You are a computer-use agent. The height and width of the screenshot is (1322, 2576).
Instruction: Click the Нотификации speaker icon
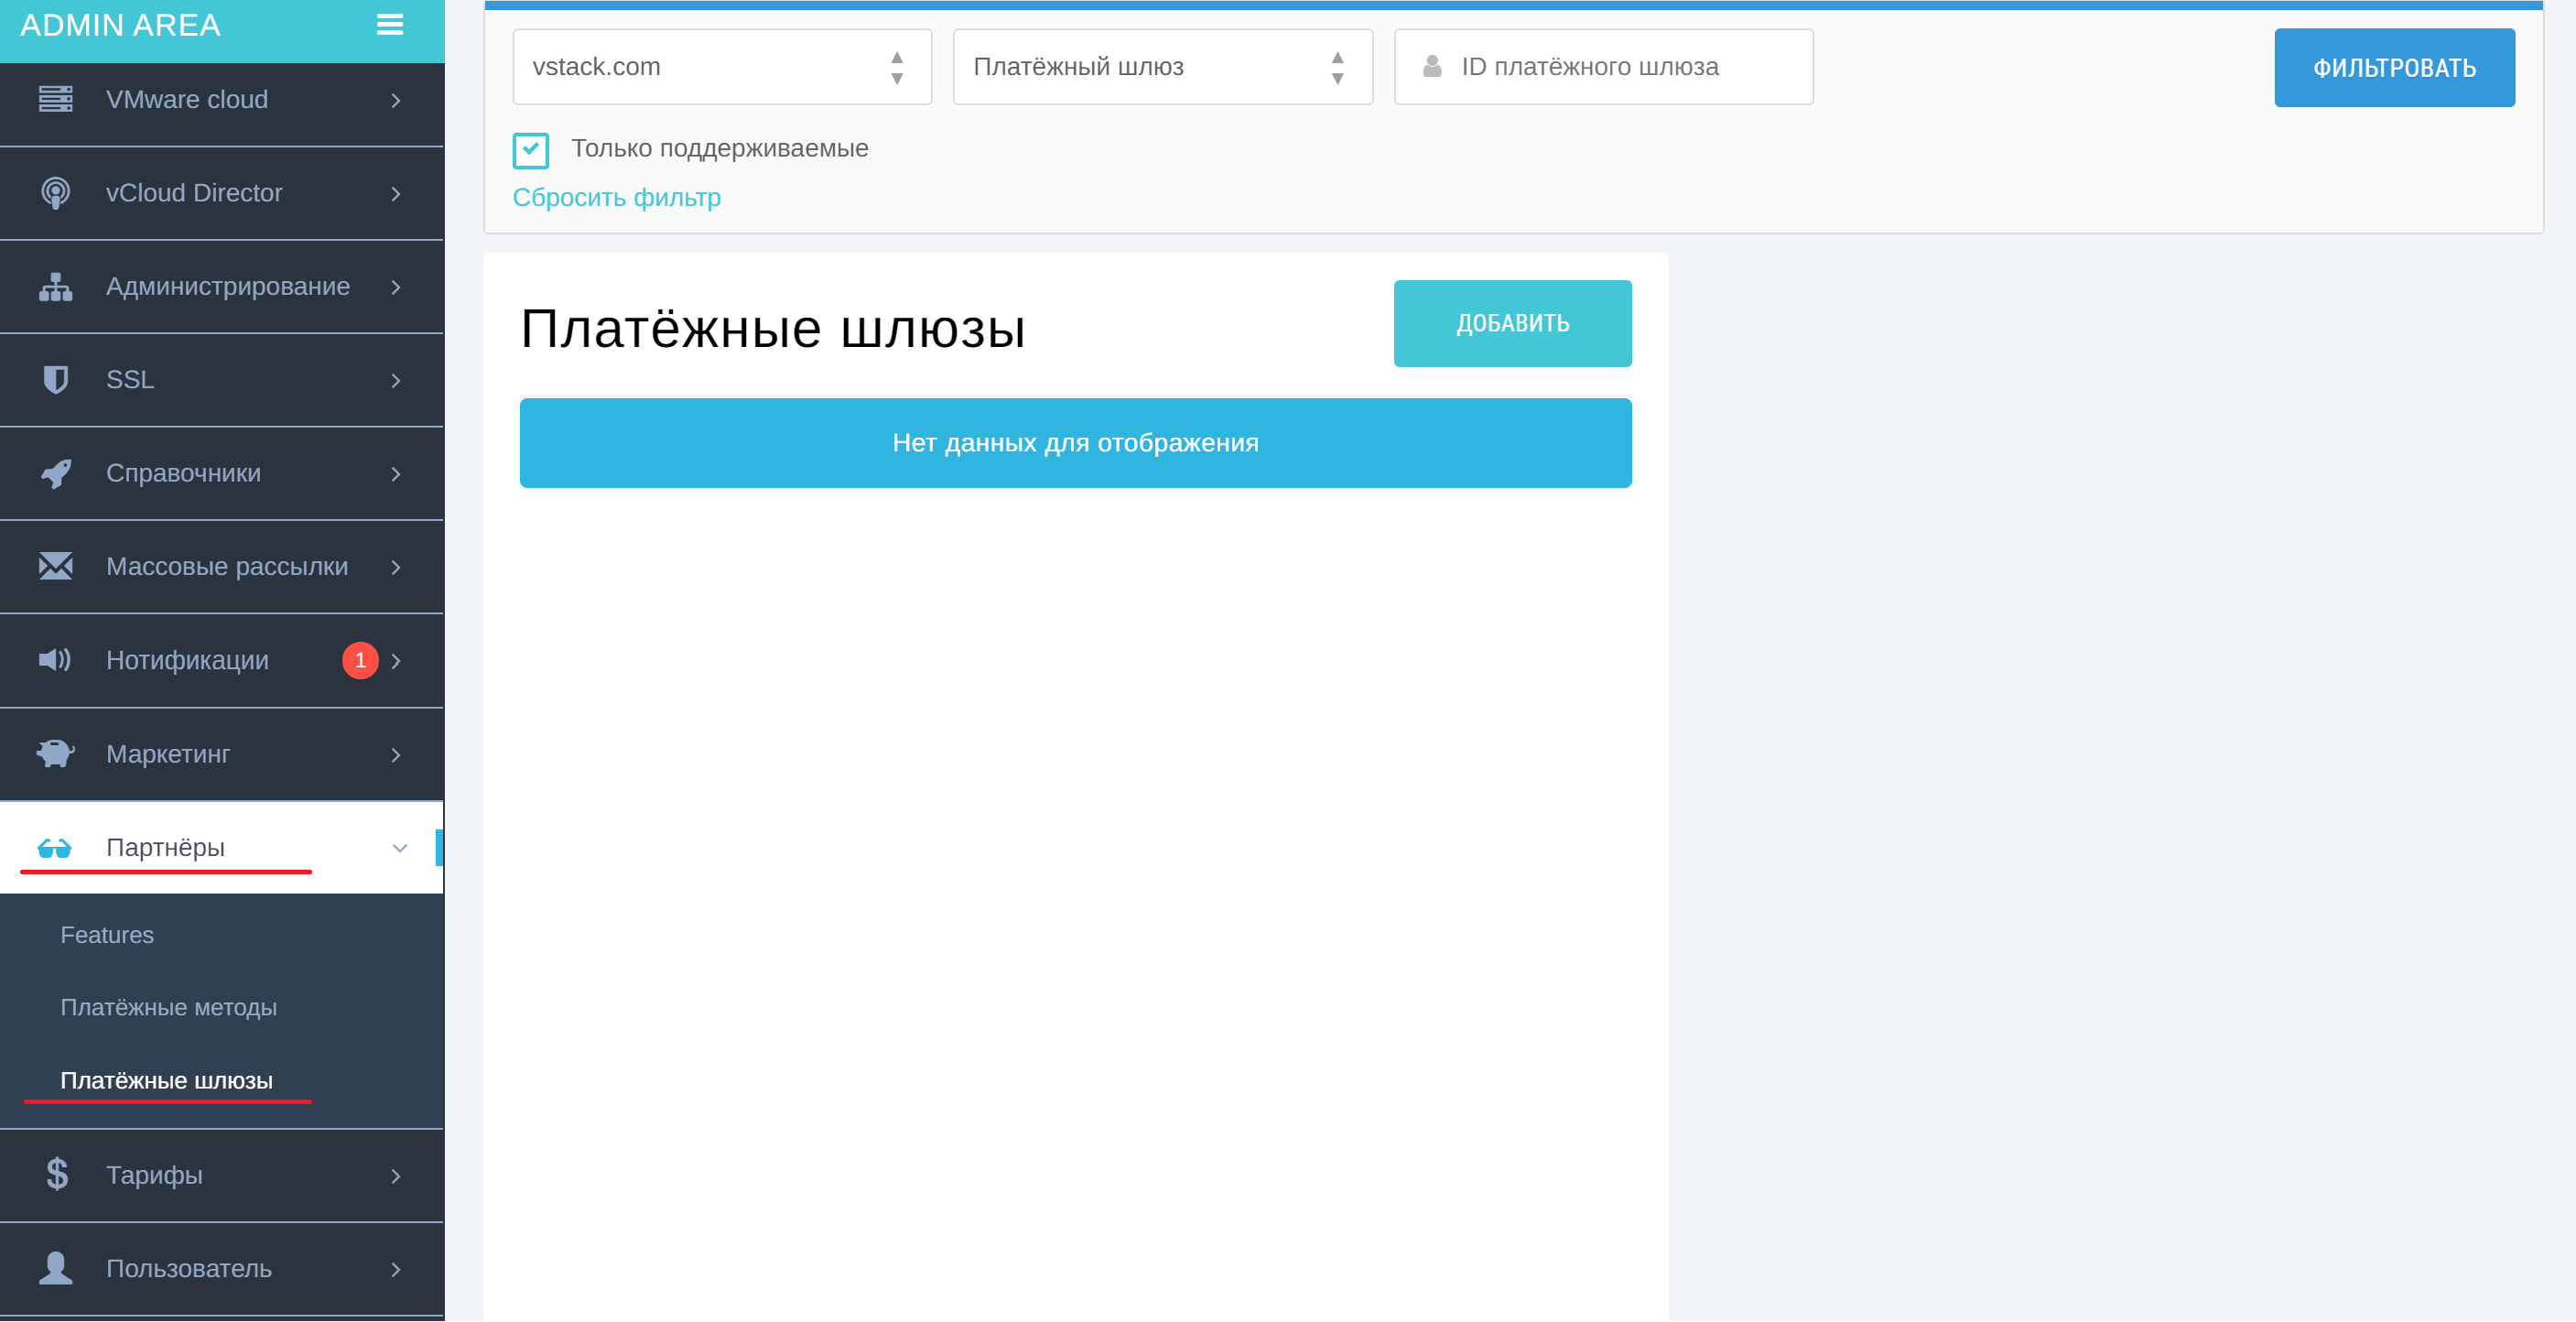tap(55, 660)
